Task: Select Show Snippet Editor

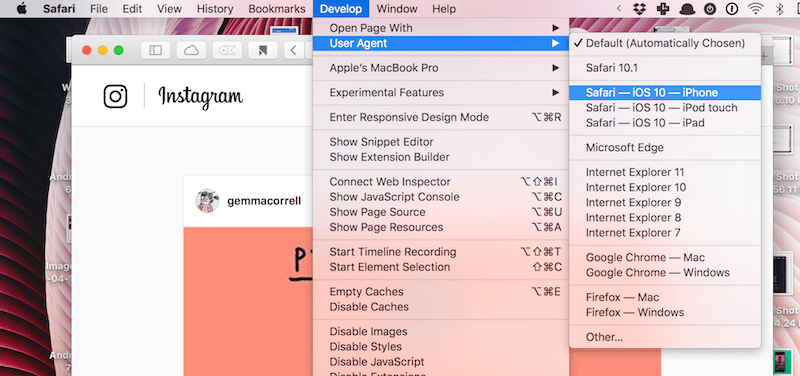Action: [x=441, y=142]
